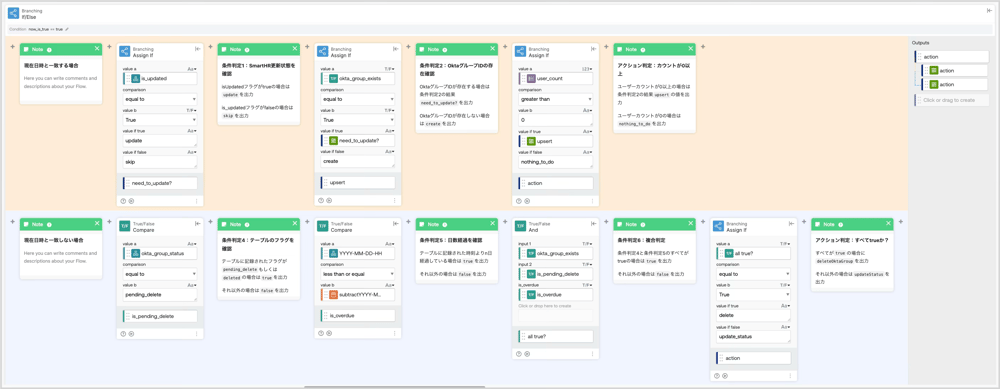This screenshot has height=389, width=1000.
Task: Open comparison dropdown on okta_group_status card
Action: [x=159, y=274]
